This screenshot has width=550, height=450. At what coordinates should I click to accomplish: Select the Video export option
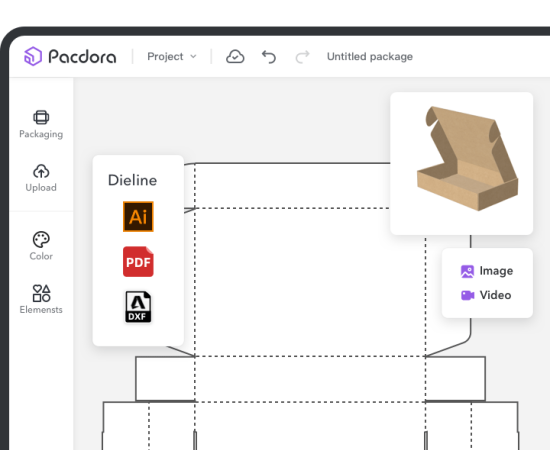pyautogui.click(x=486, y=295)
